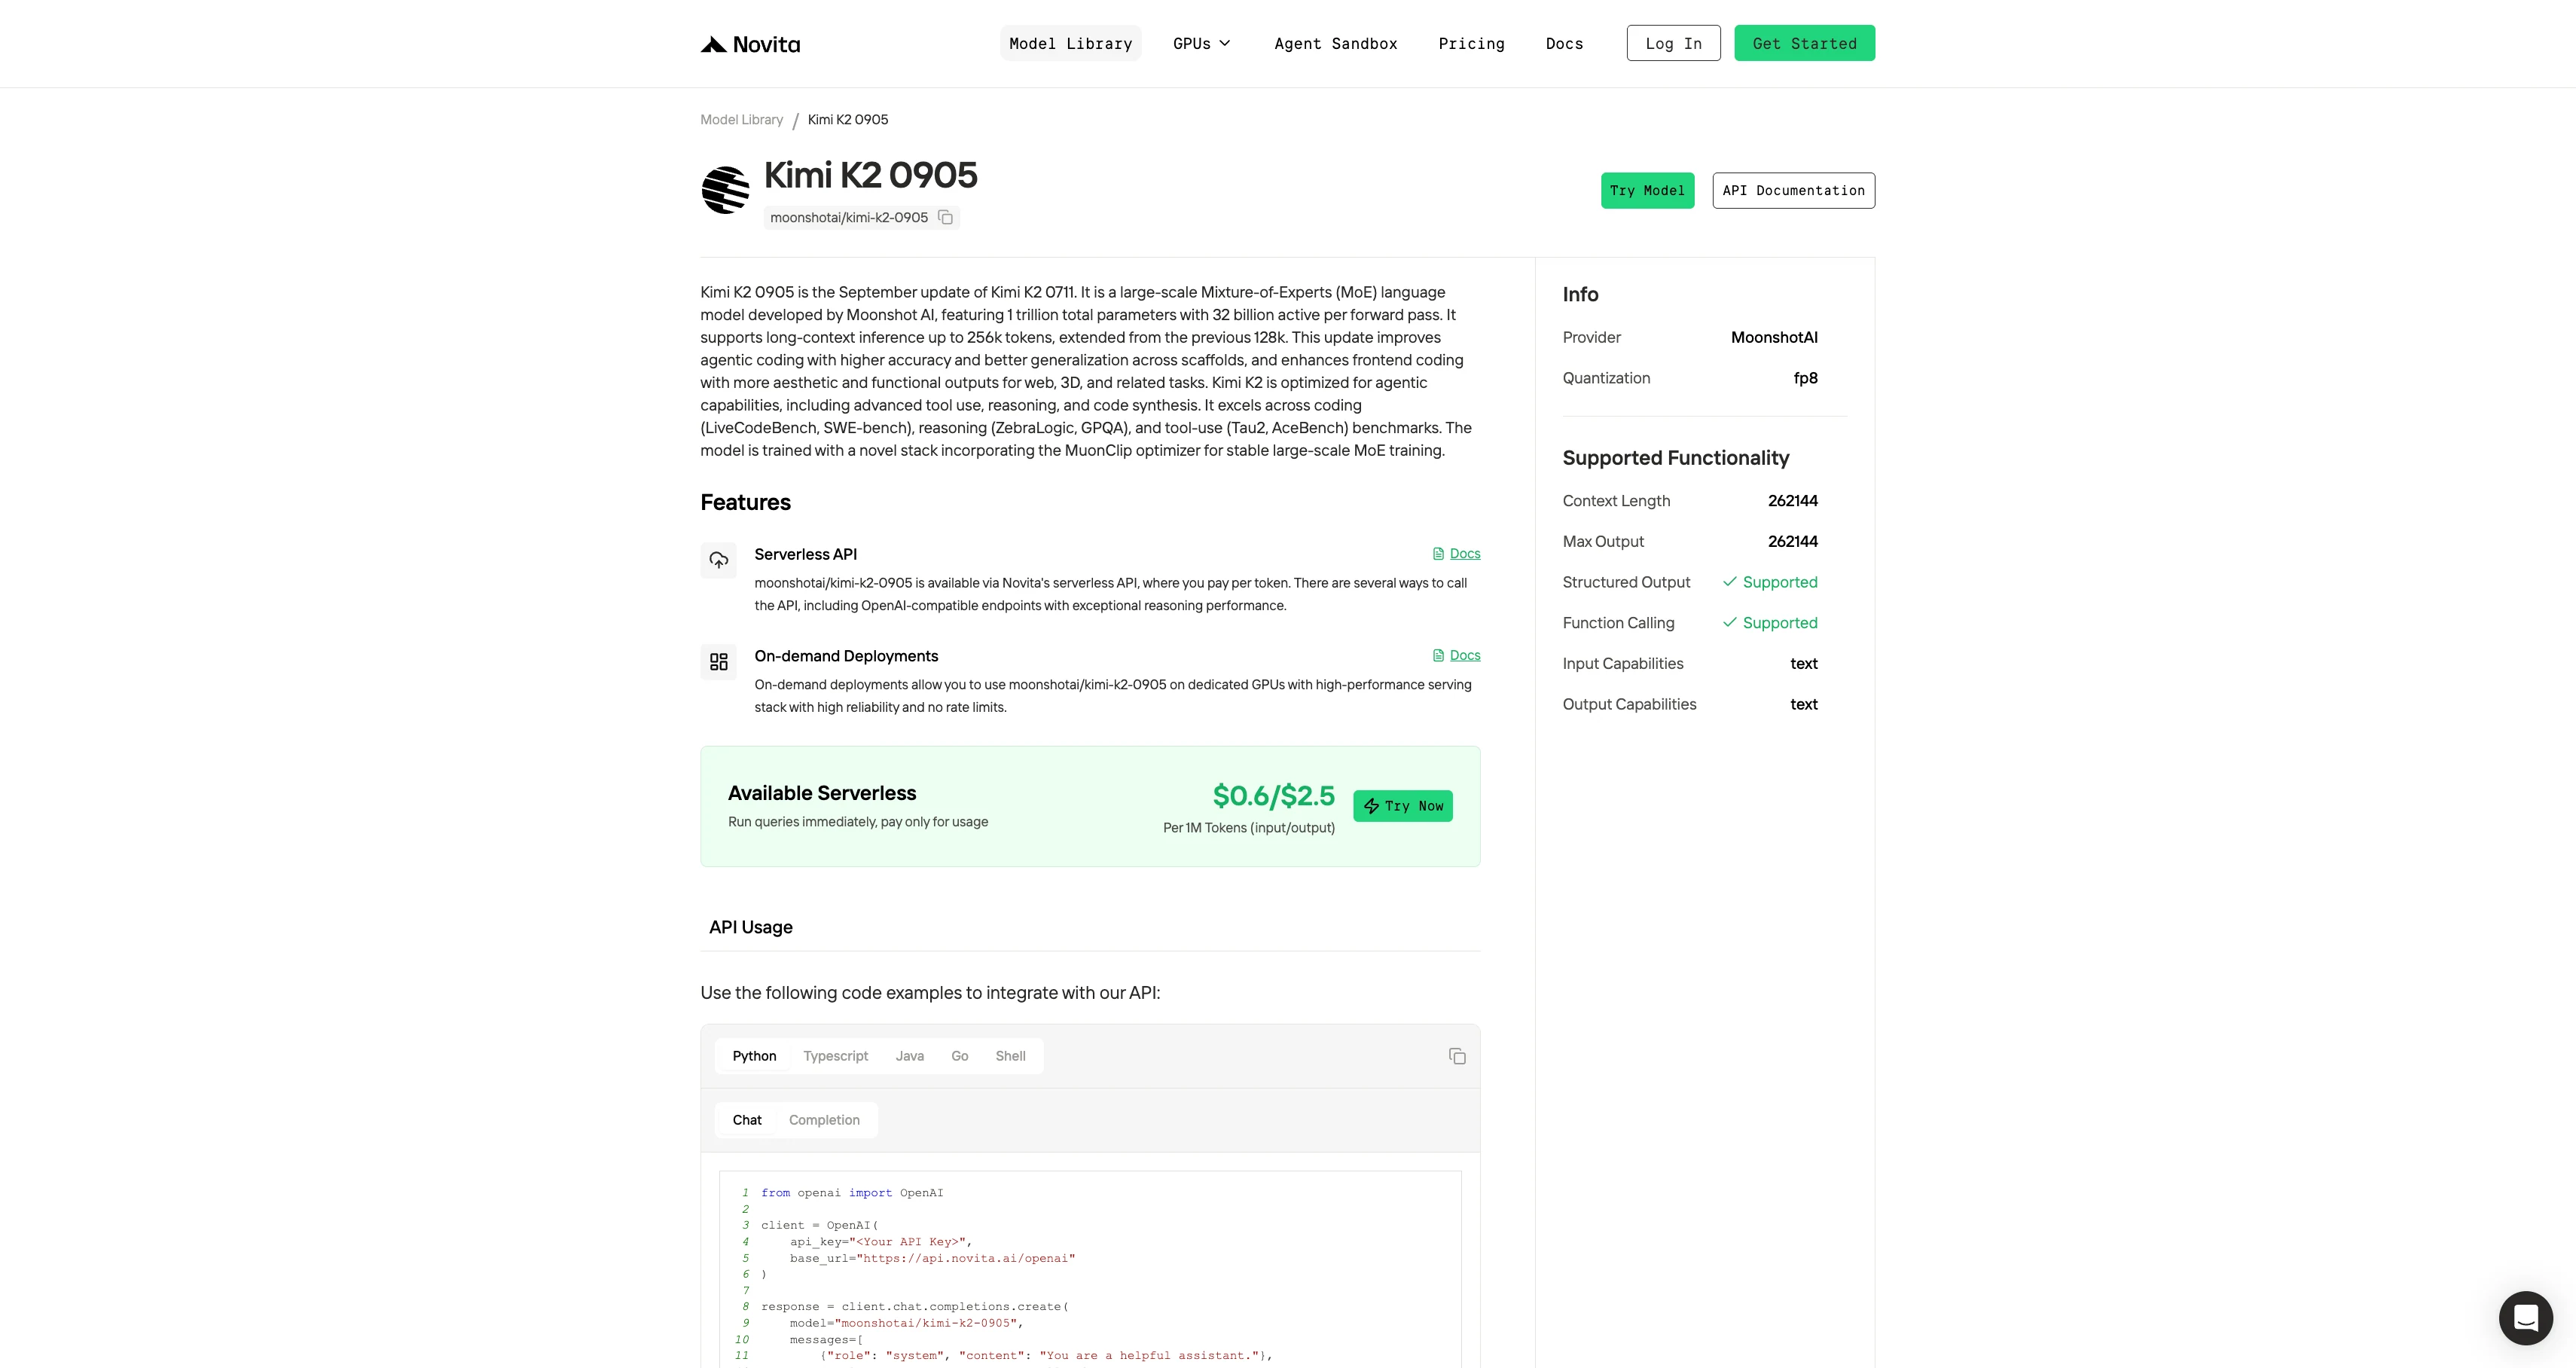Click the Kimi K2 model avatar icon
Viewport: 2576px width, 1368px height.
tap(725, 190)
